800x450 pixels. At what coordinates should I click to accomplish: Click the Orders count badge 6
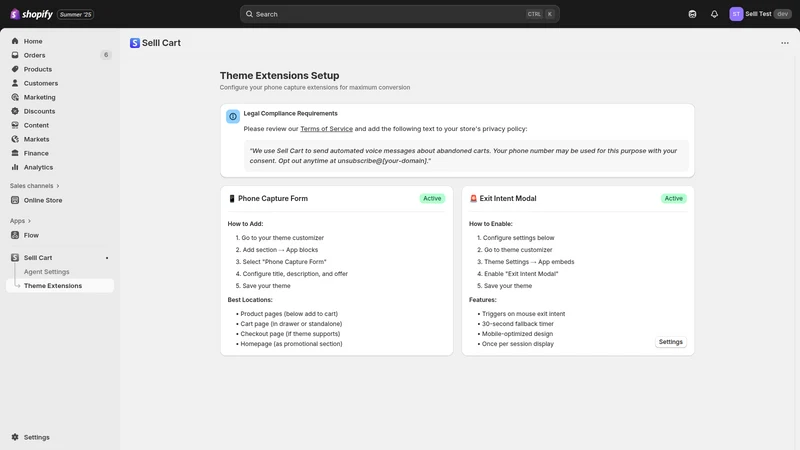106,55
